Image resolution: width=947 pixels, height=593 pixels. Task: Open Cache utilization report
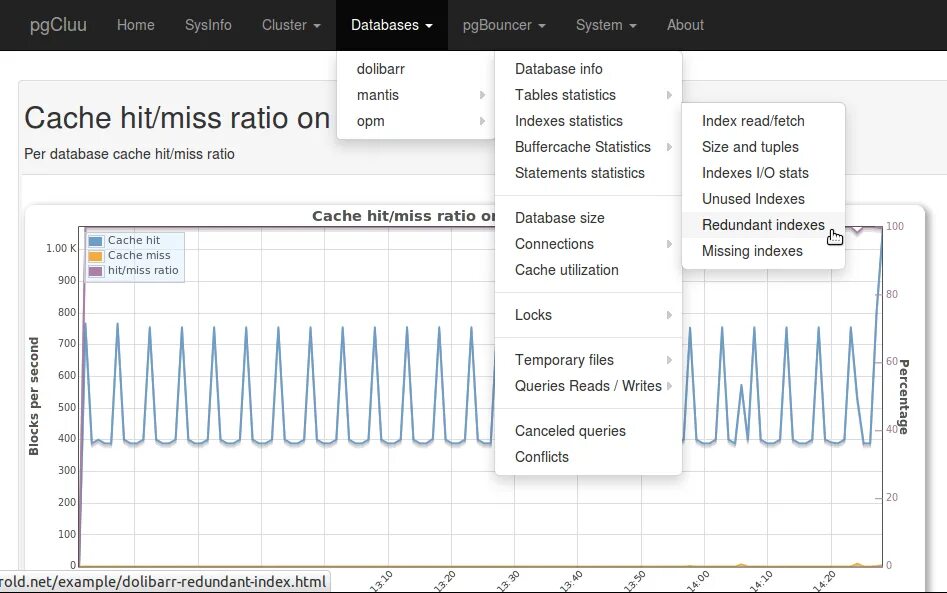[588, 270]
